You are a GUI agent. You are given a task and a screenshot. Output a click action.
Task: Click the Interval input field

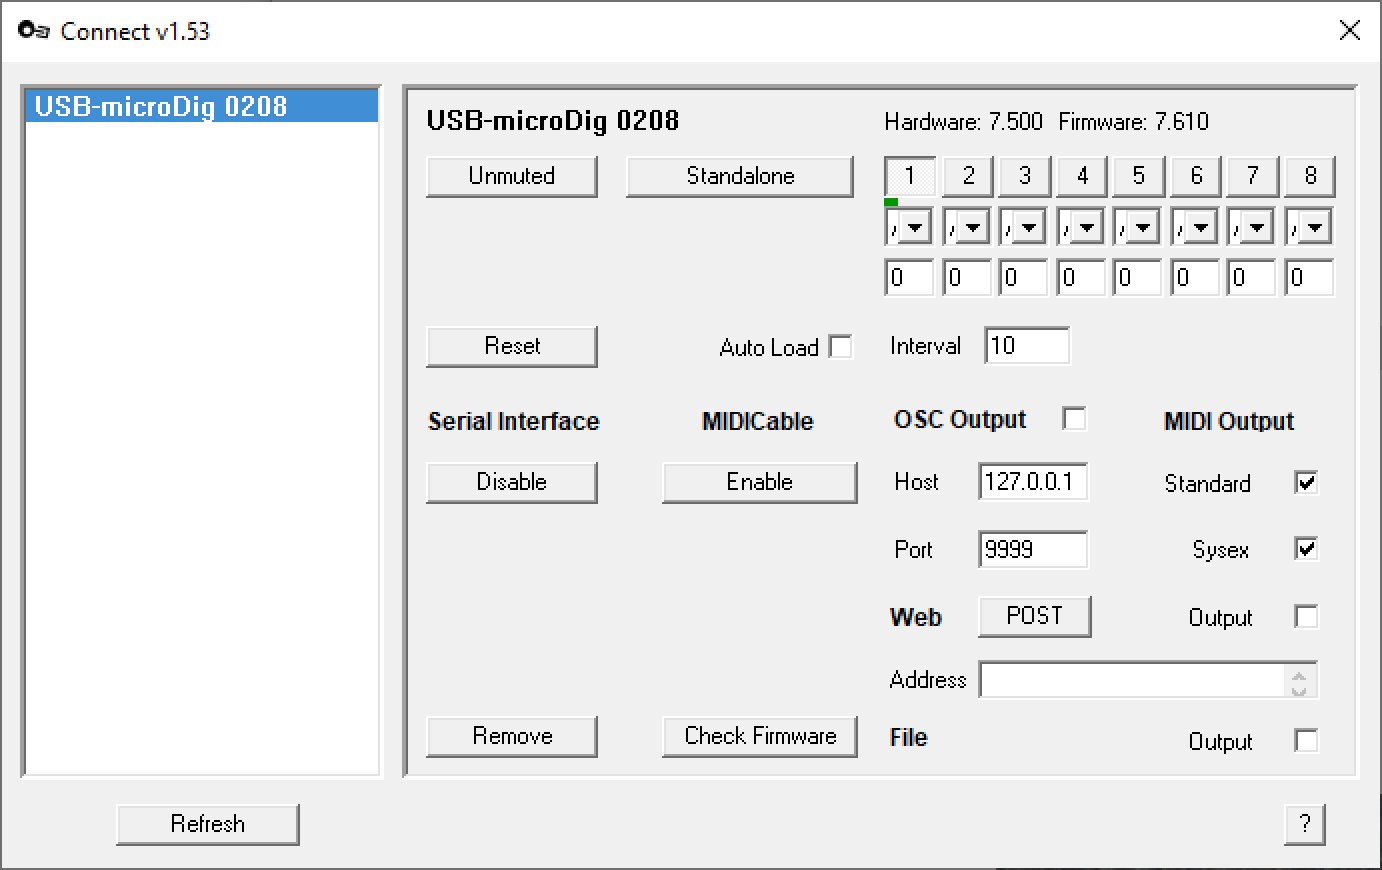click(1027, 346)
